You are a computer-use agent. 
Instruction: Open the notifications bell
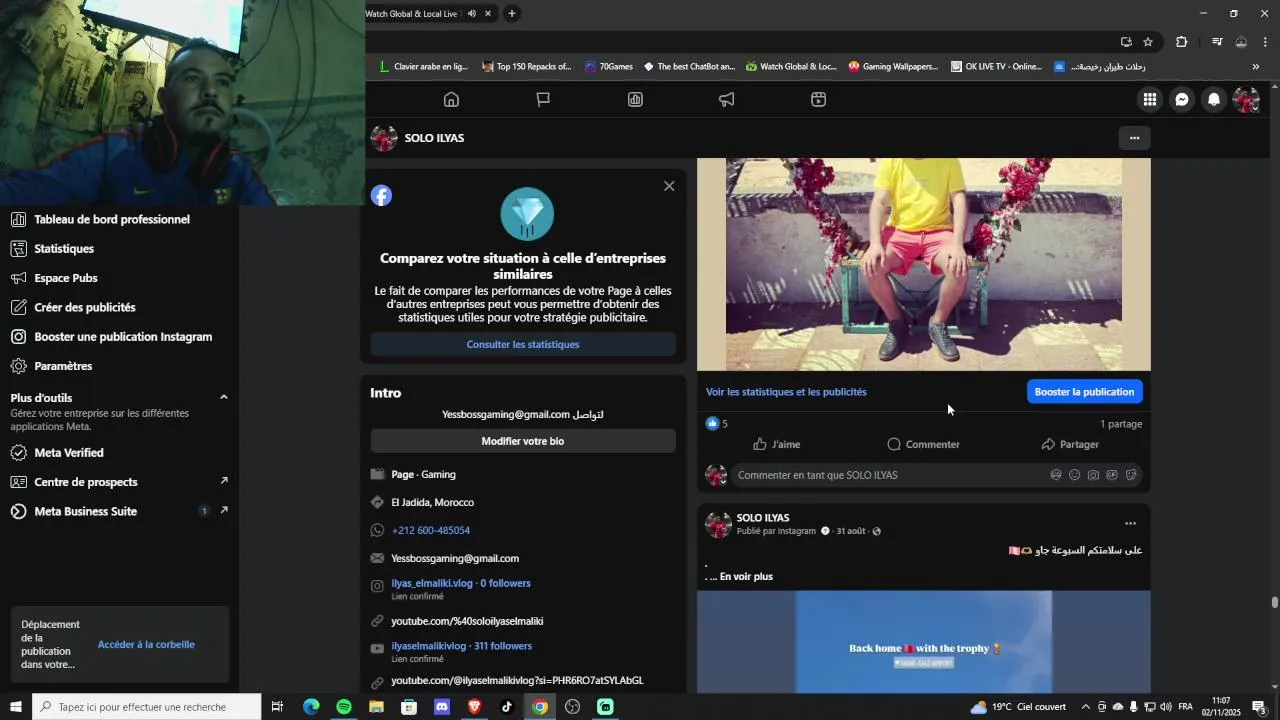click(x=1214, y=100)
